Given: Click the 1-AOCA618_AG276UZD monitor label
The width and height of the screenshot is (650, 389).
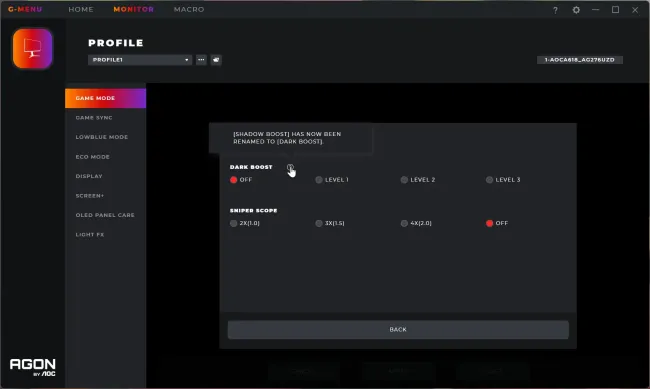Looking at the screenshot, I should pos(580,60).
